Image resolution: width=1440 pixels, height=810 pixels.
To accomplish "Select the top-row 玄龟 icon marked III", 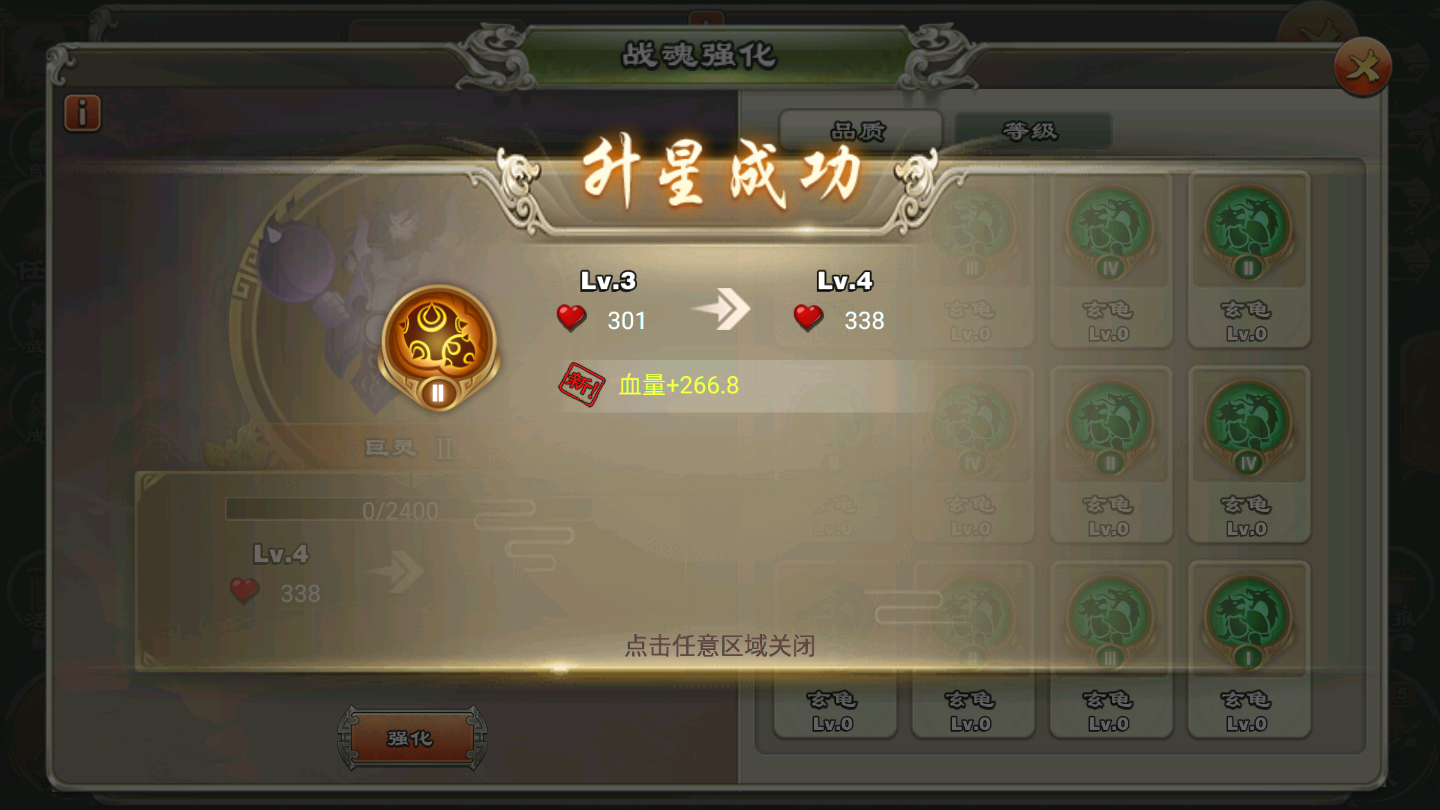I will [x=971, y=232].
